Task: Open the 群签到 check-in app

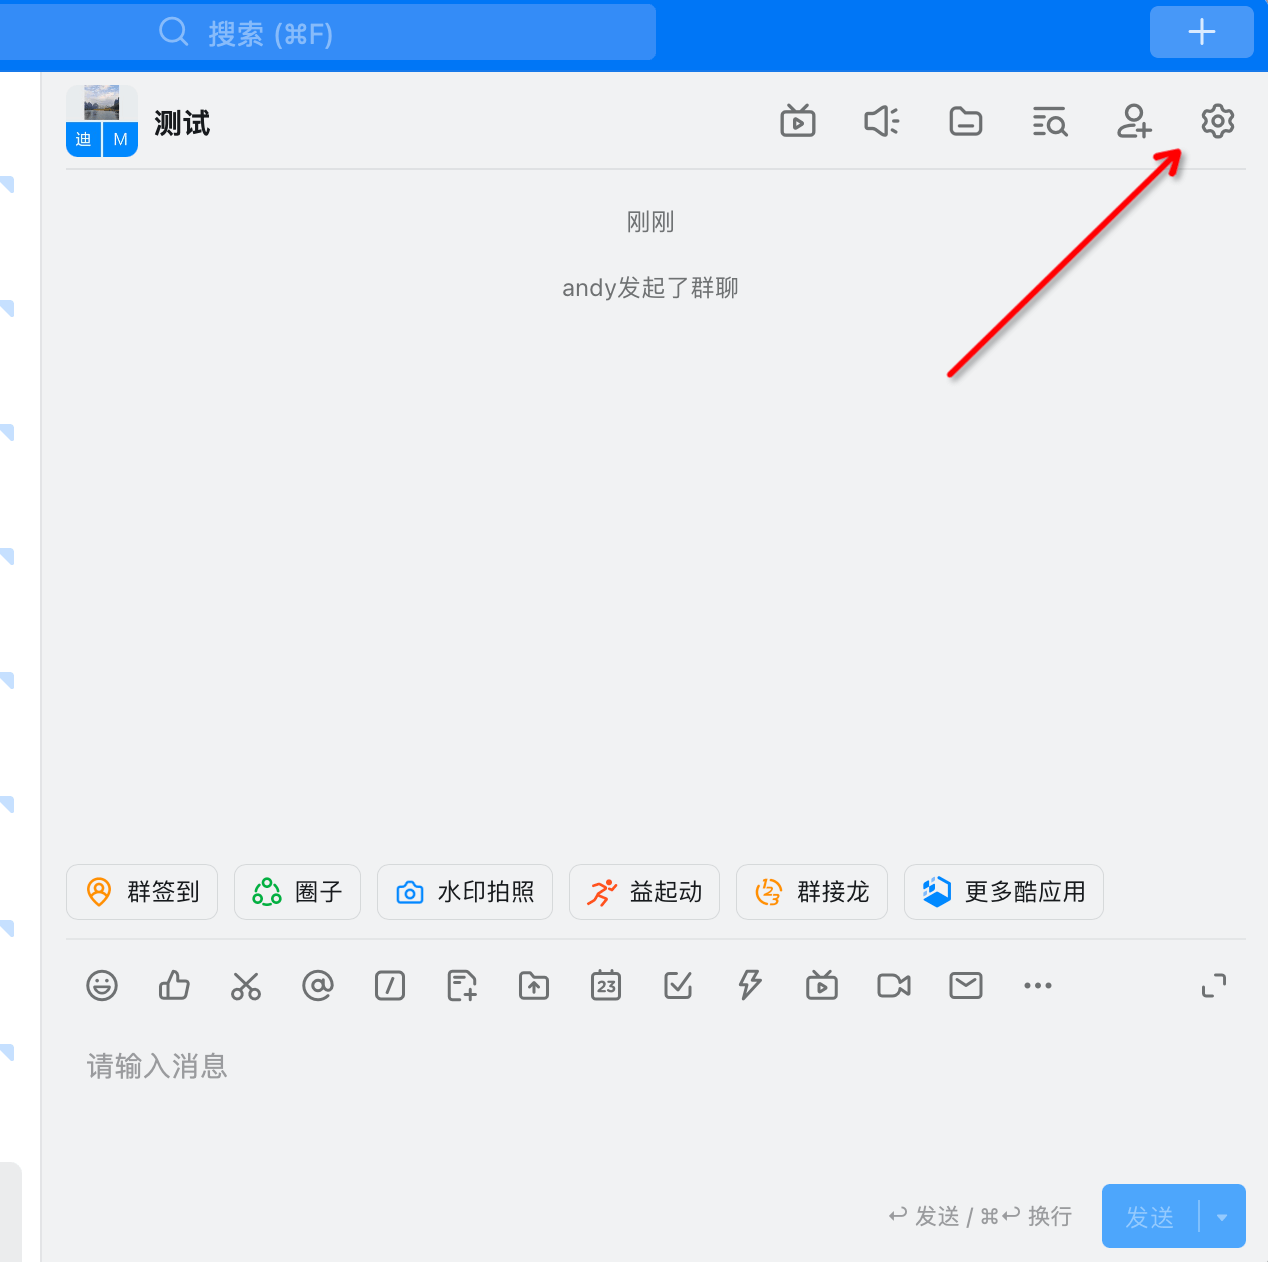Action: tap(141, 891)
